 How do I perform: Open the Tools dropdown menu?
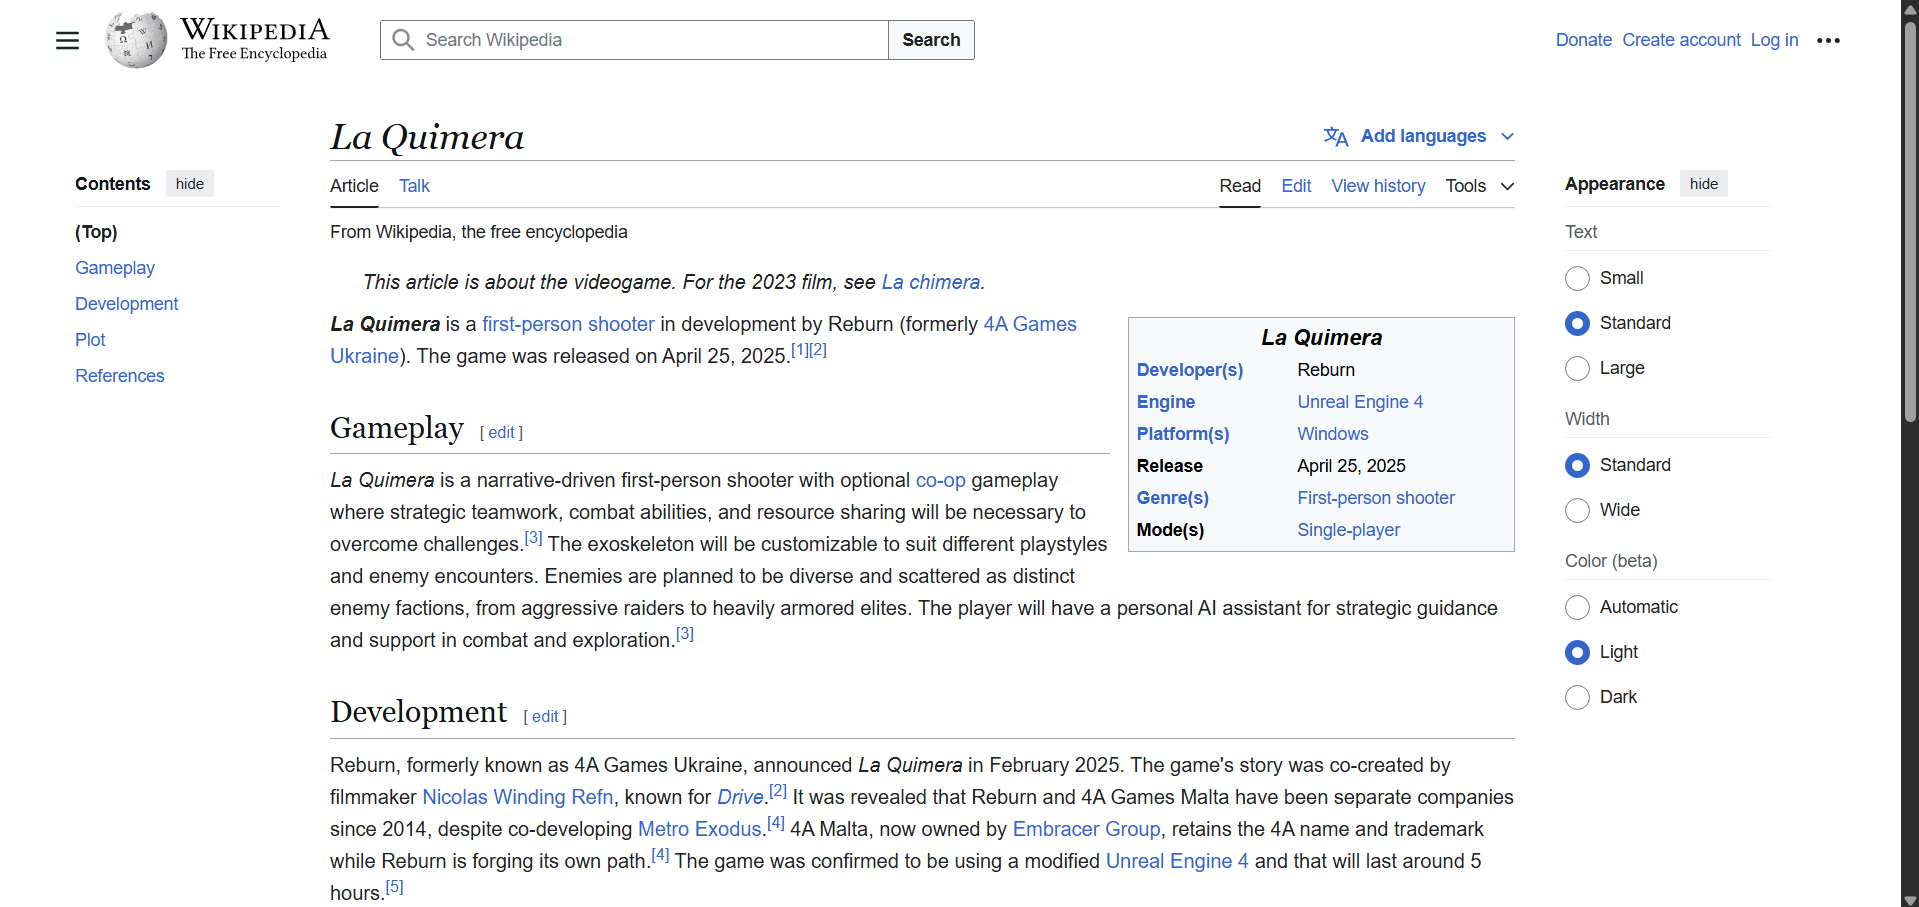(1479, 186)
